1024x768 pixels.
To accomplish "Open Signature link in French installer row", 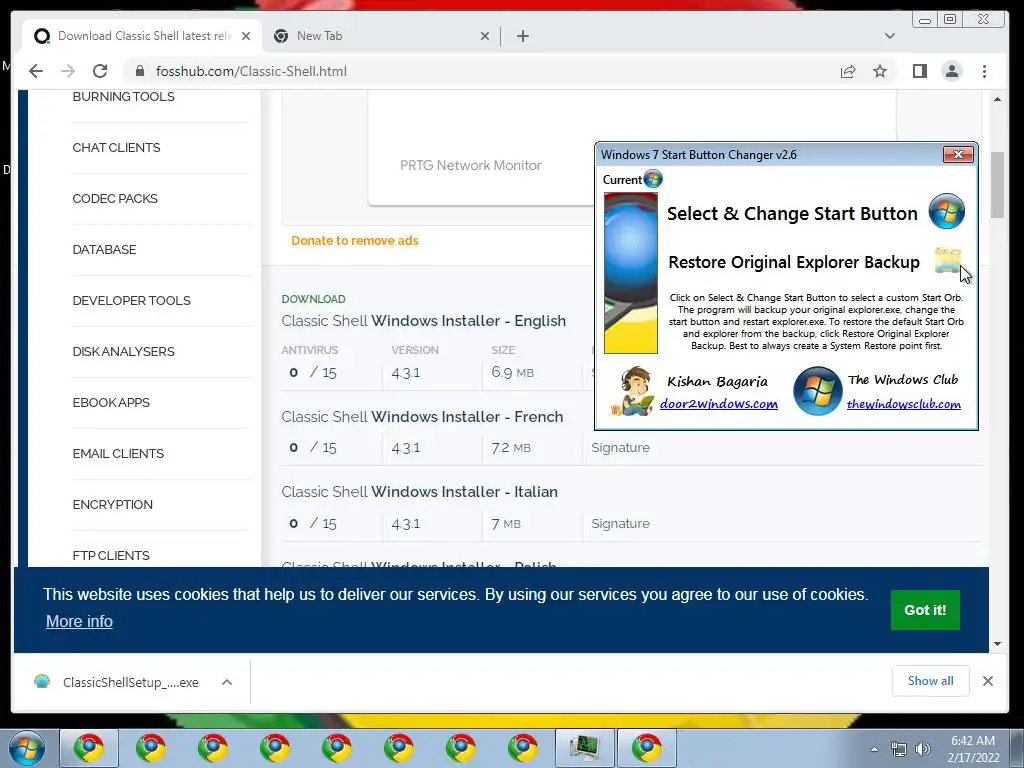I will click(620, 448).
